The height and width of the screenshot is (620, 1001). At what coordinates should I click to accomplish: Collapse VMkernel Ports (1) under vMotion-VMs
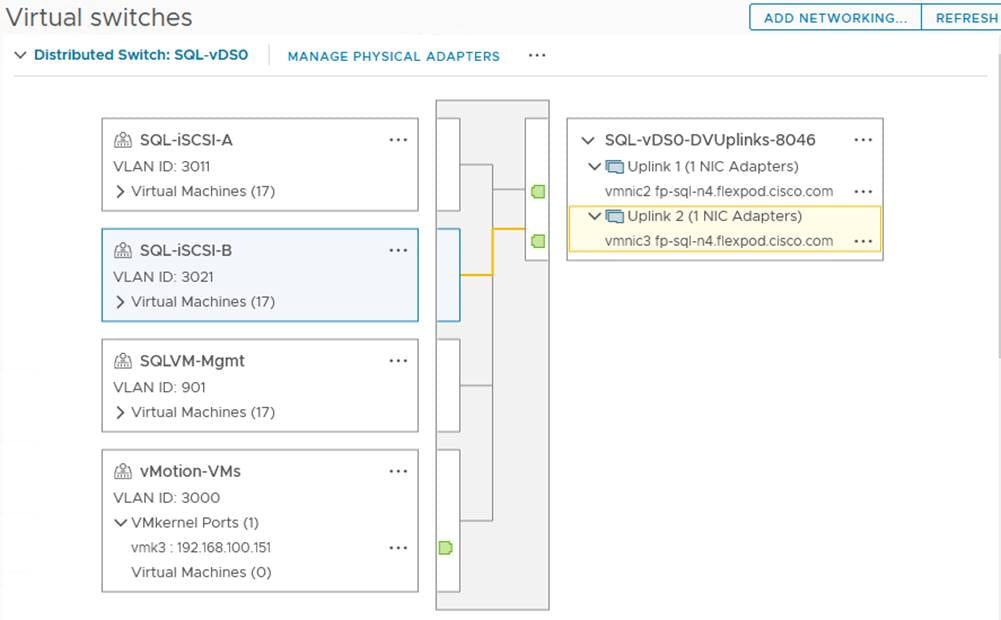pyautogui.click(x=120, y=523)
